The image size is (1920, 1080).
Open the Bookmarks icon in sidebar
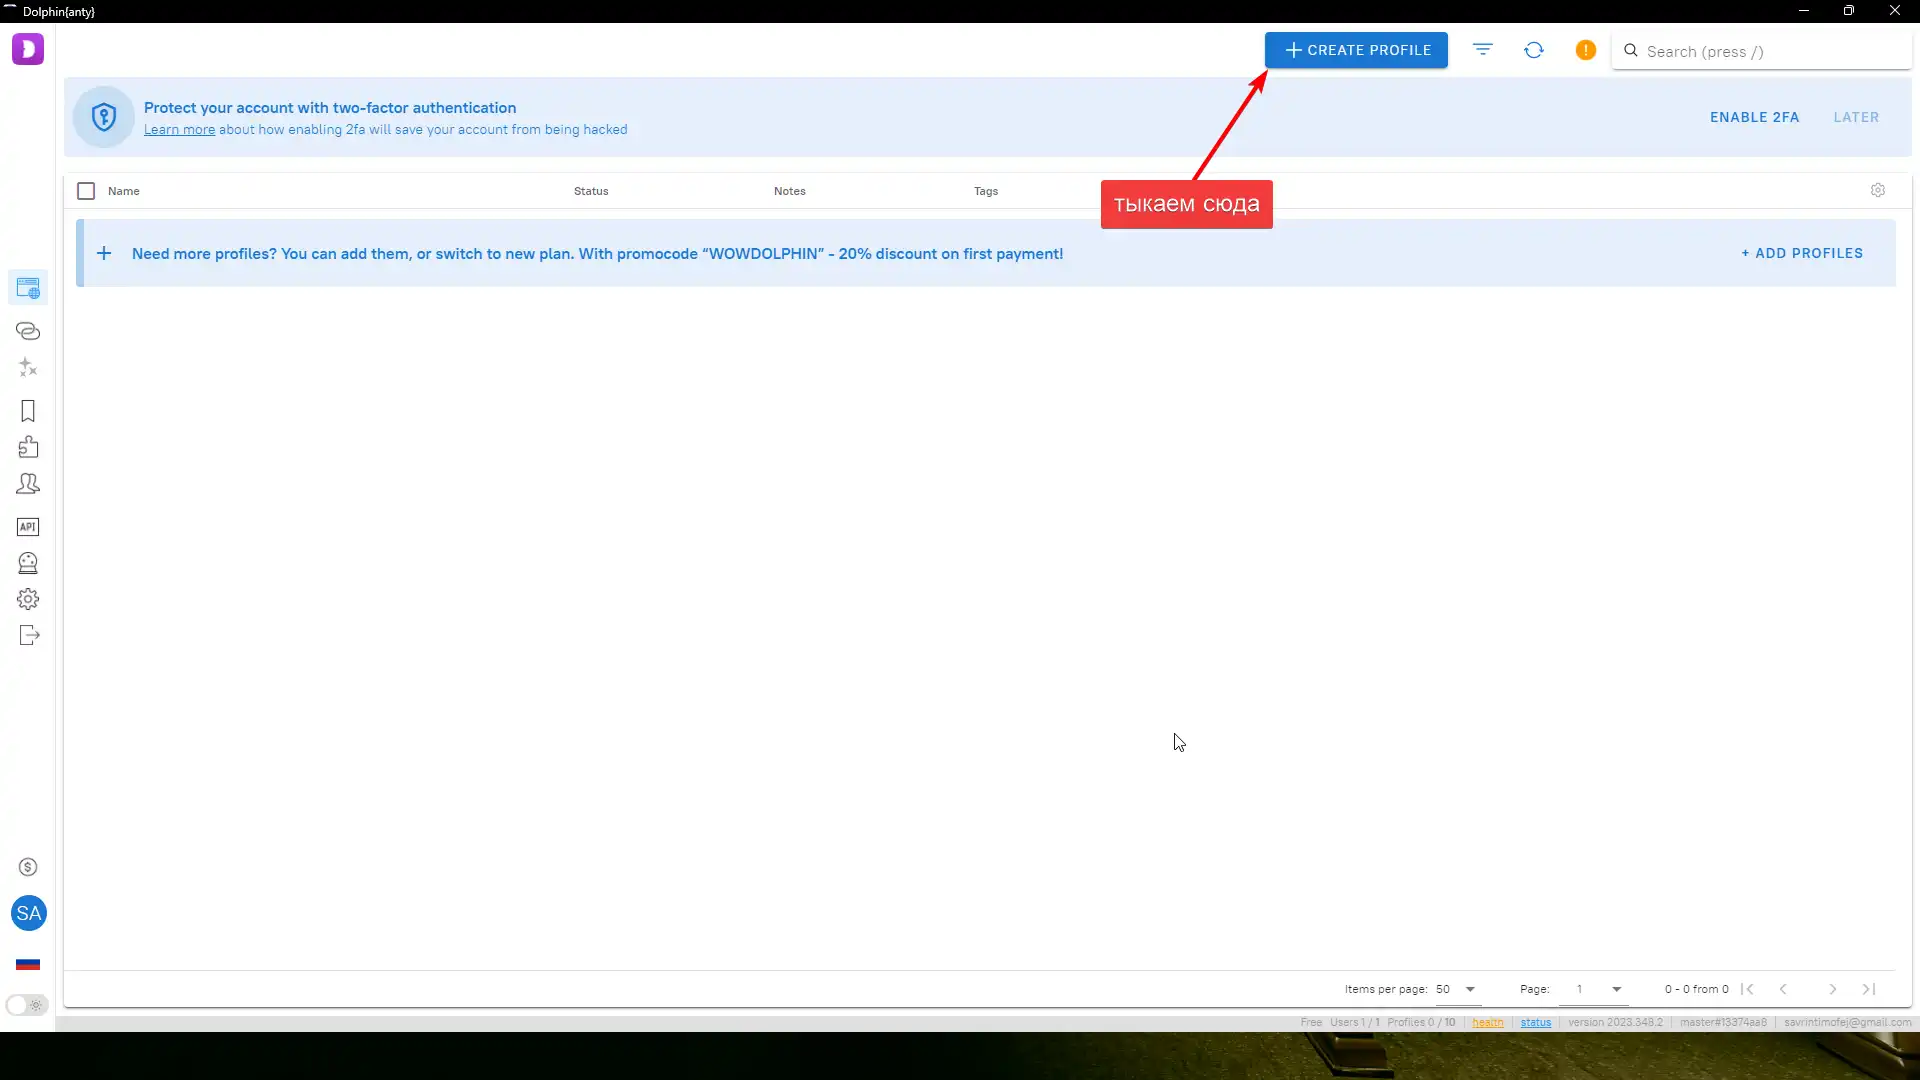(28, 411)
